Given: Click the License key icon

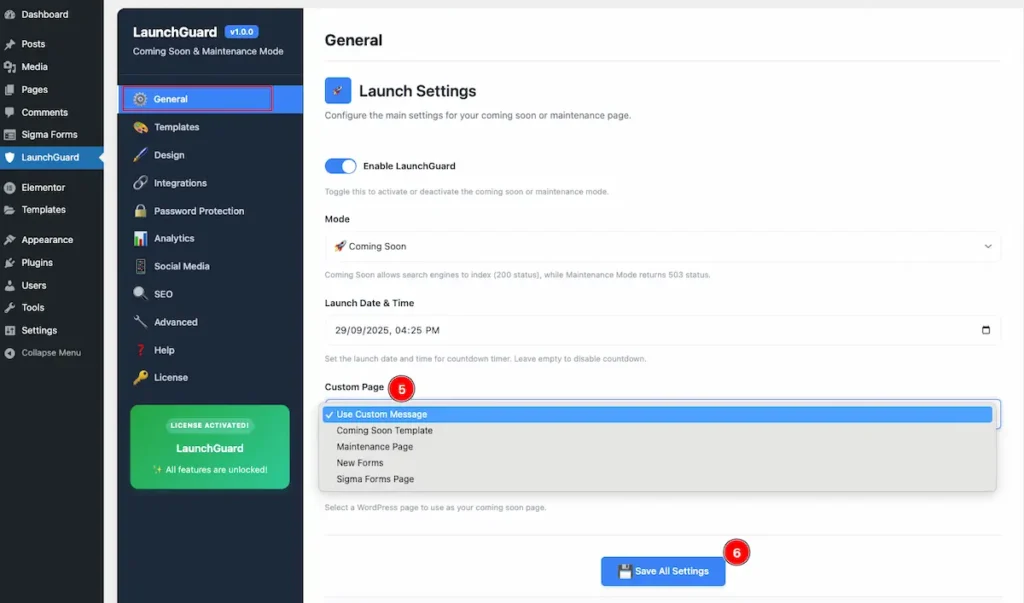Looking at the screenshot, I should coord(140,378).
